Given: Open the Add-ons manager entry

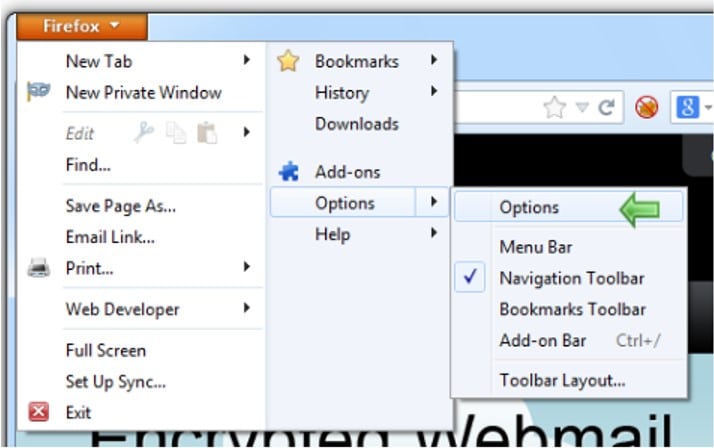Looking at the screenshot, I should pyautogui.click(x=347, y=172).
